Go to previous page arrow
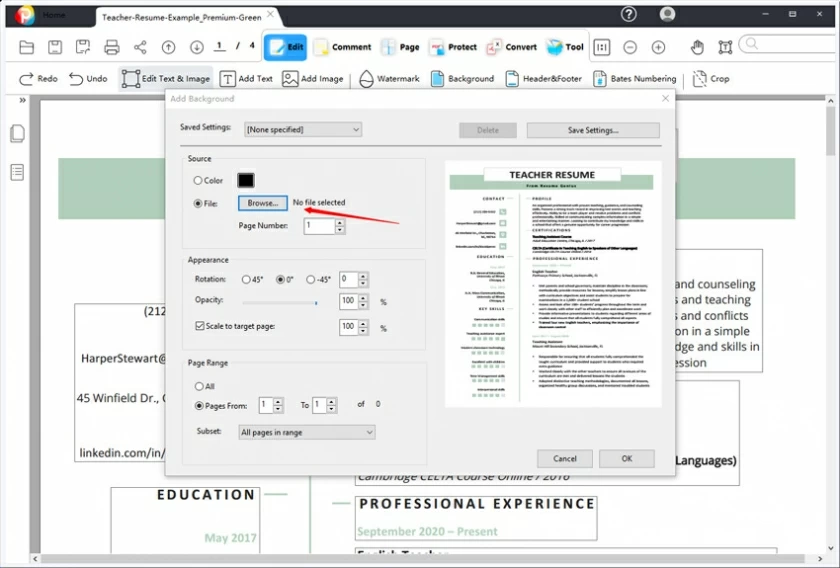Viewport: 840px width, 568px height. click(x=168, y=47)
